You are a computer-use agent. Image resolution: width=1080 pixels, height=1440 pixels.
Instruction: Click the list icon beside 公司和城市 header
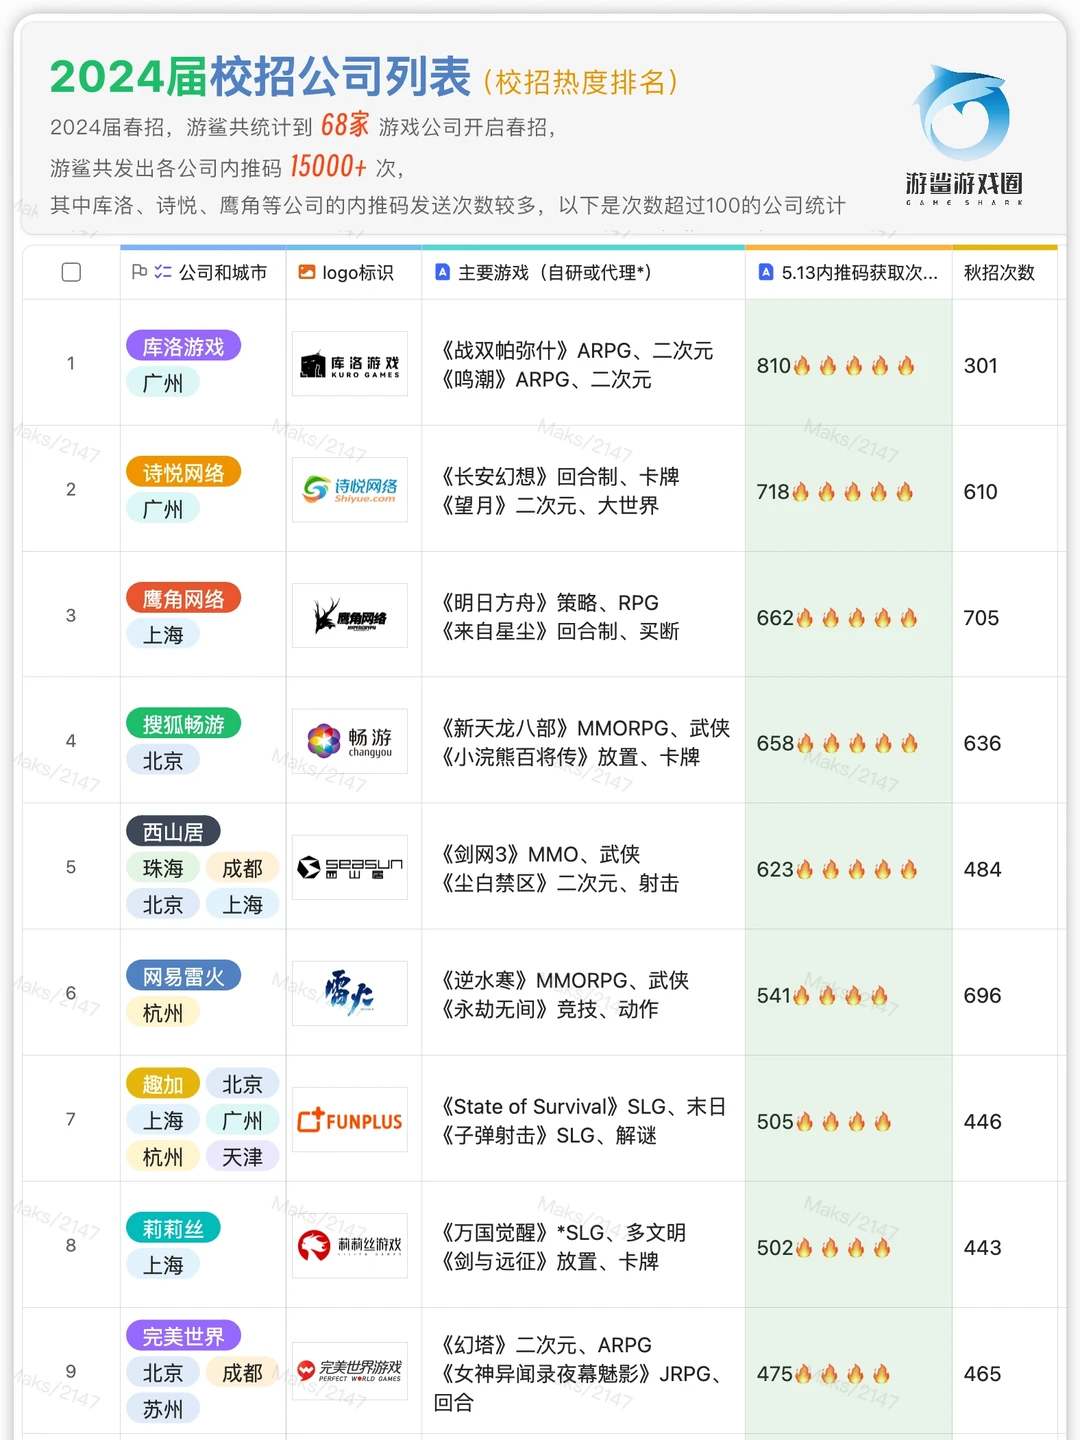point(163,272)
